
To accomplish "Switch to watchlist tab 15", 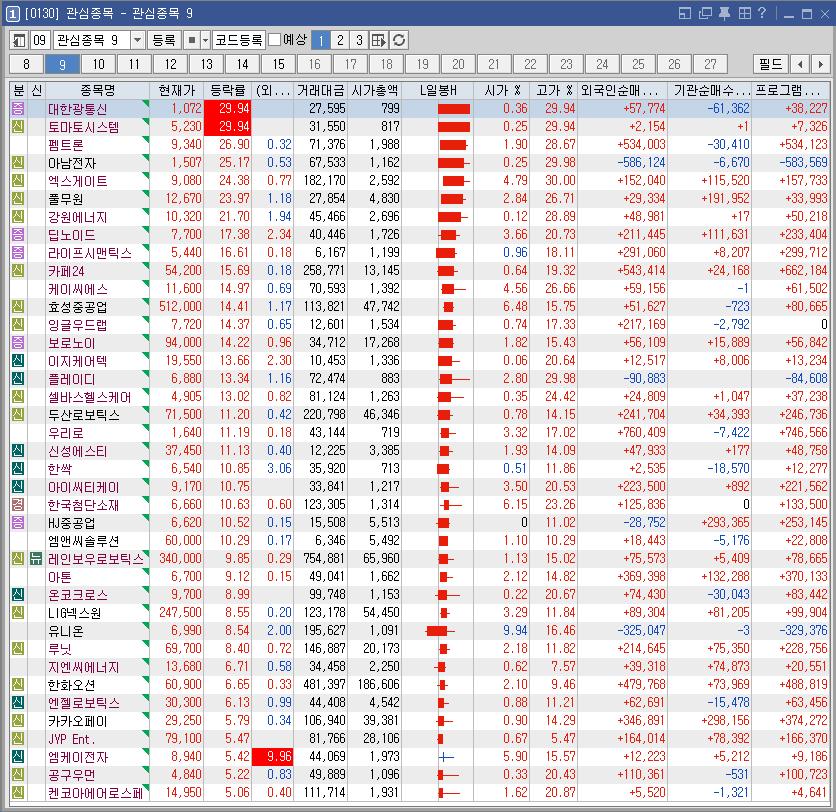I will [x=278, y=65].
